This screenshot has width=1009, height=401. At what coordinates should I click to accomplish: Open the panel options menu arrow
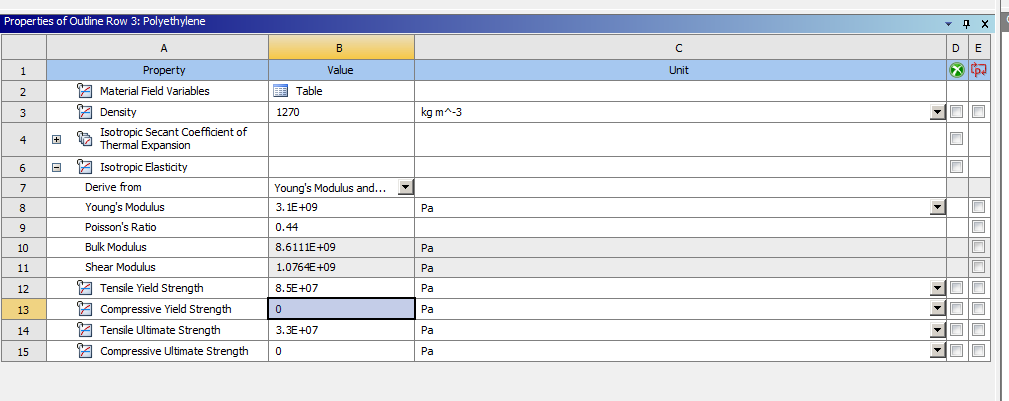(x=949, y=23)
